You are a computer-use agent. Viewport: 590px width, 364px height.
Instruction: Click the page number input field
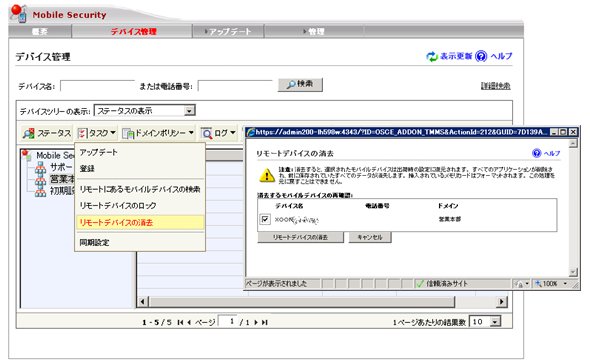tap(228, 321)
